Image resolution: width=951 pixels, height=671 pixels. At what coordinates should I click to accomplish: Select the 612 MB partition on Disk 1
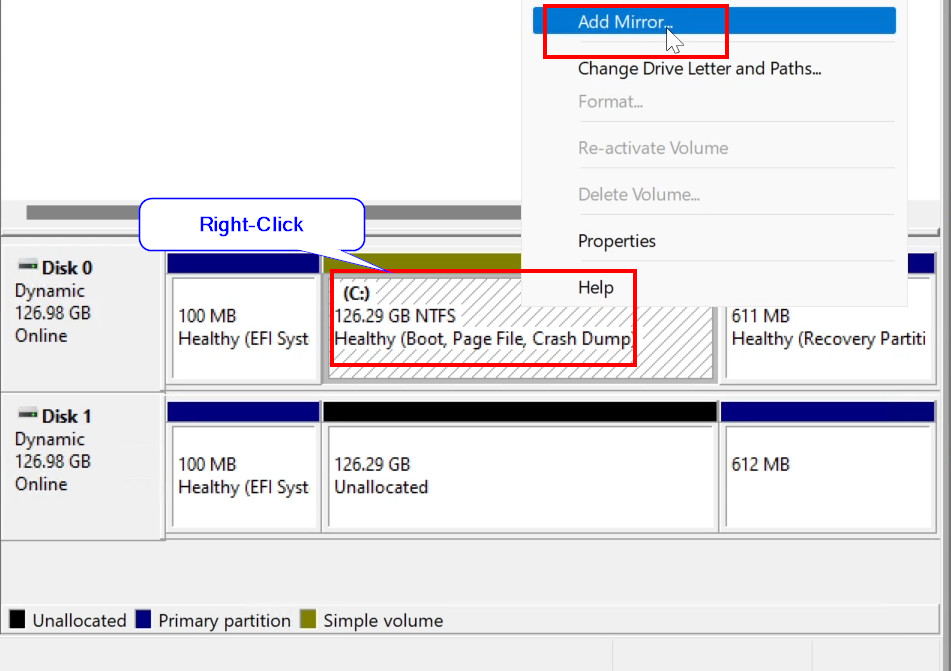[x=828, y=476]
